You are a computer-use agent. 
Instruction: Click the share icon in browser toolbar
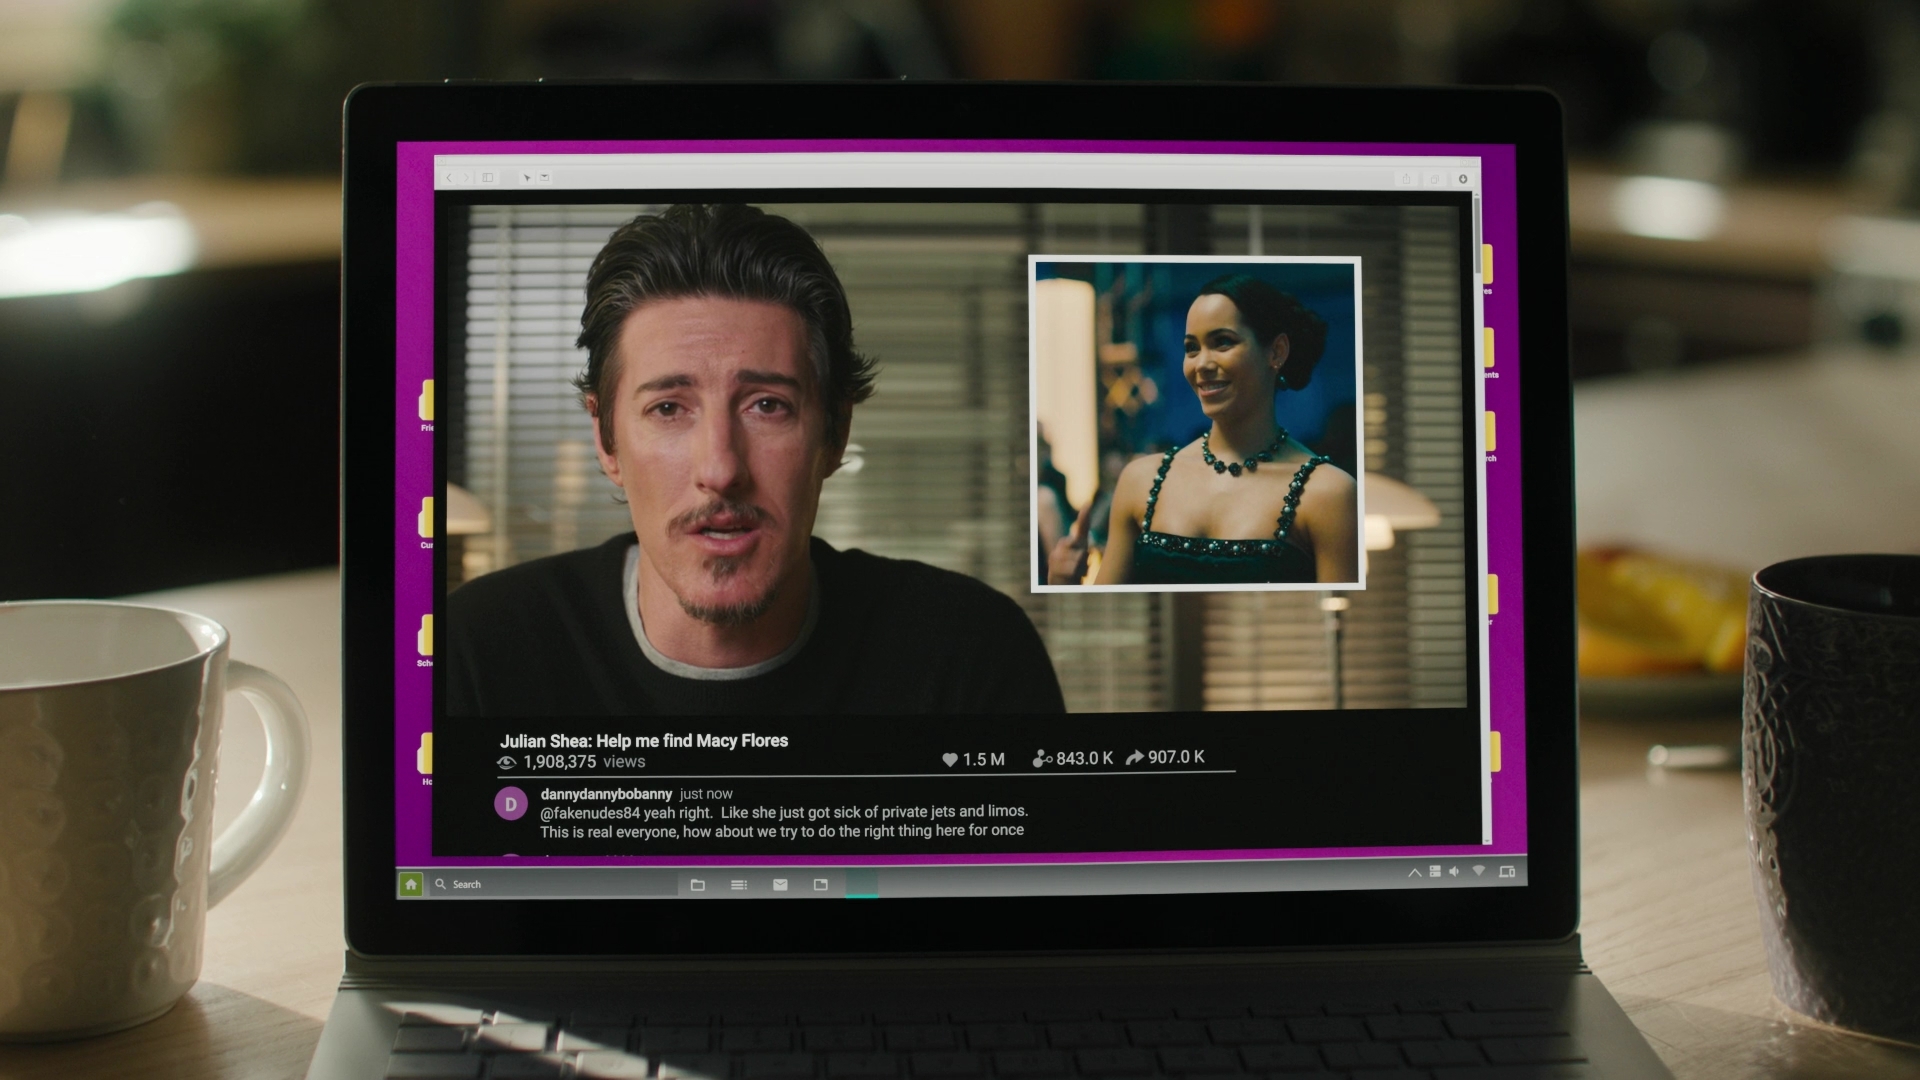click(1406, 179)
